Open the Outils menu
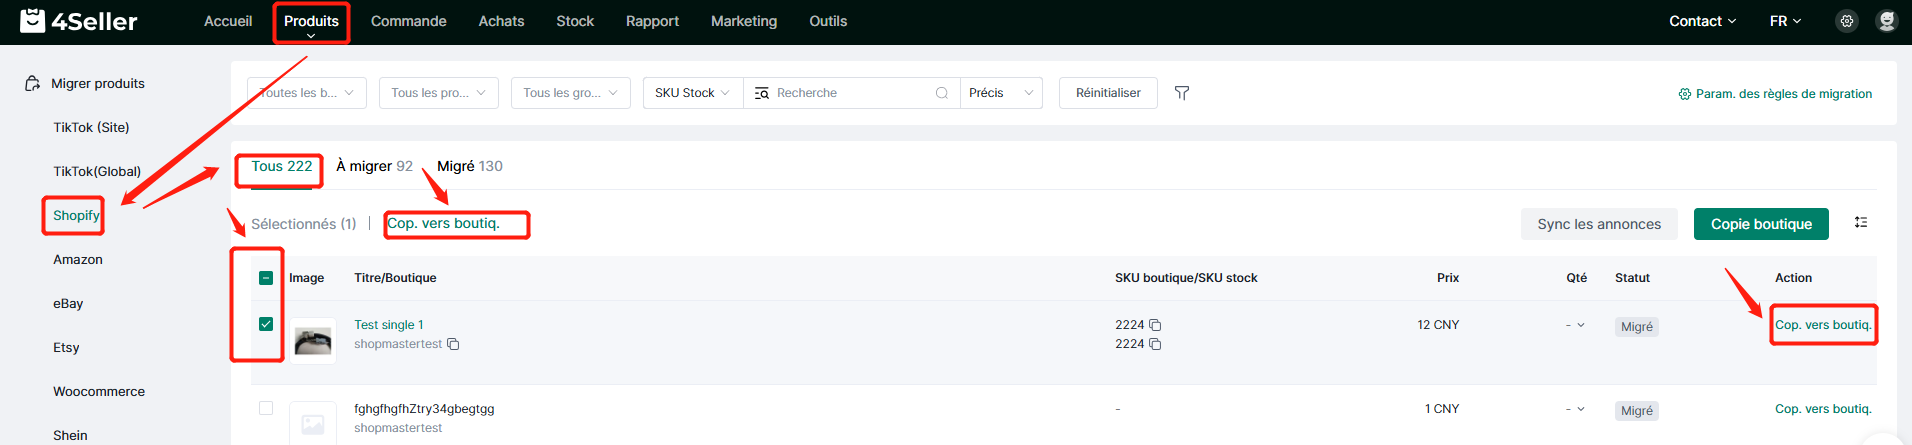Viewport: 1912px width, 445px height. click(828, 21)
